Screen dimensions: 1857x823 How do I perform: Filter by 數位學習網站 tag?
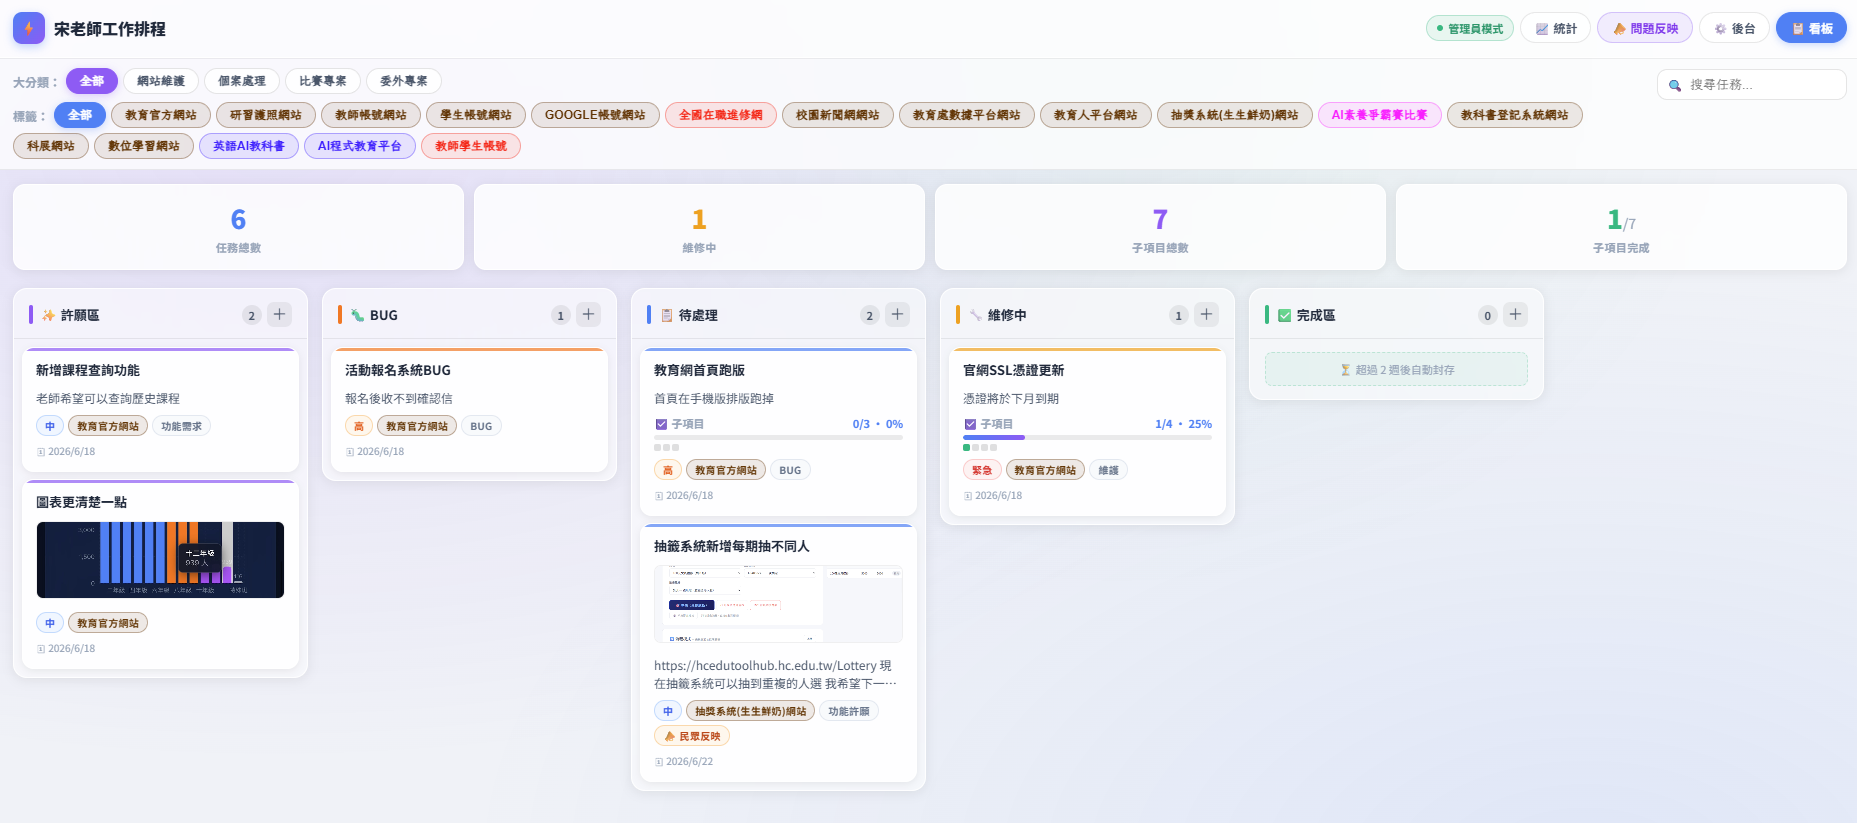pyautogui.click(x=144, y=146)
